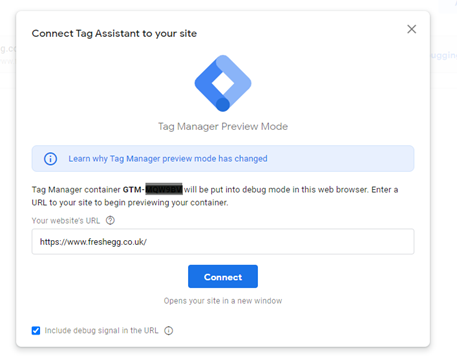Click the dialog title Connect Tag Assistant to your site
457x361 pixels.
point(114,33)
